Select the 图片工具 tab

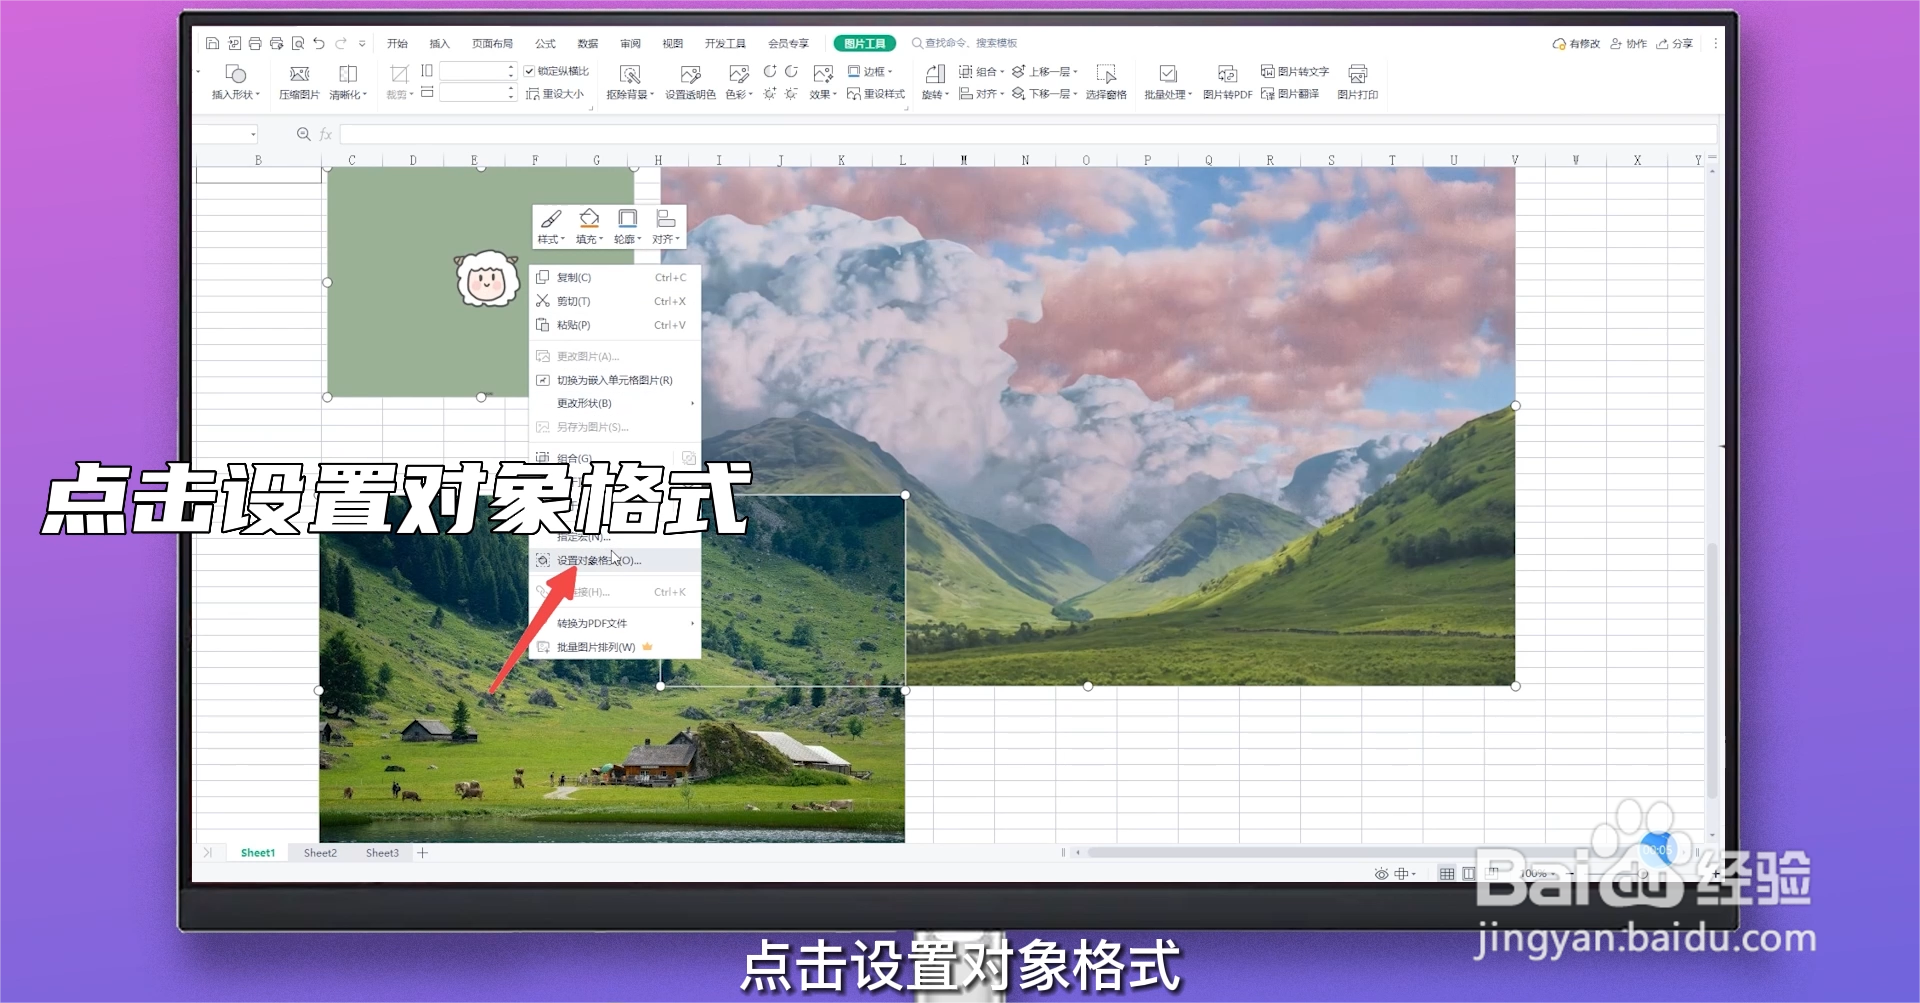pos(865,43)
